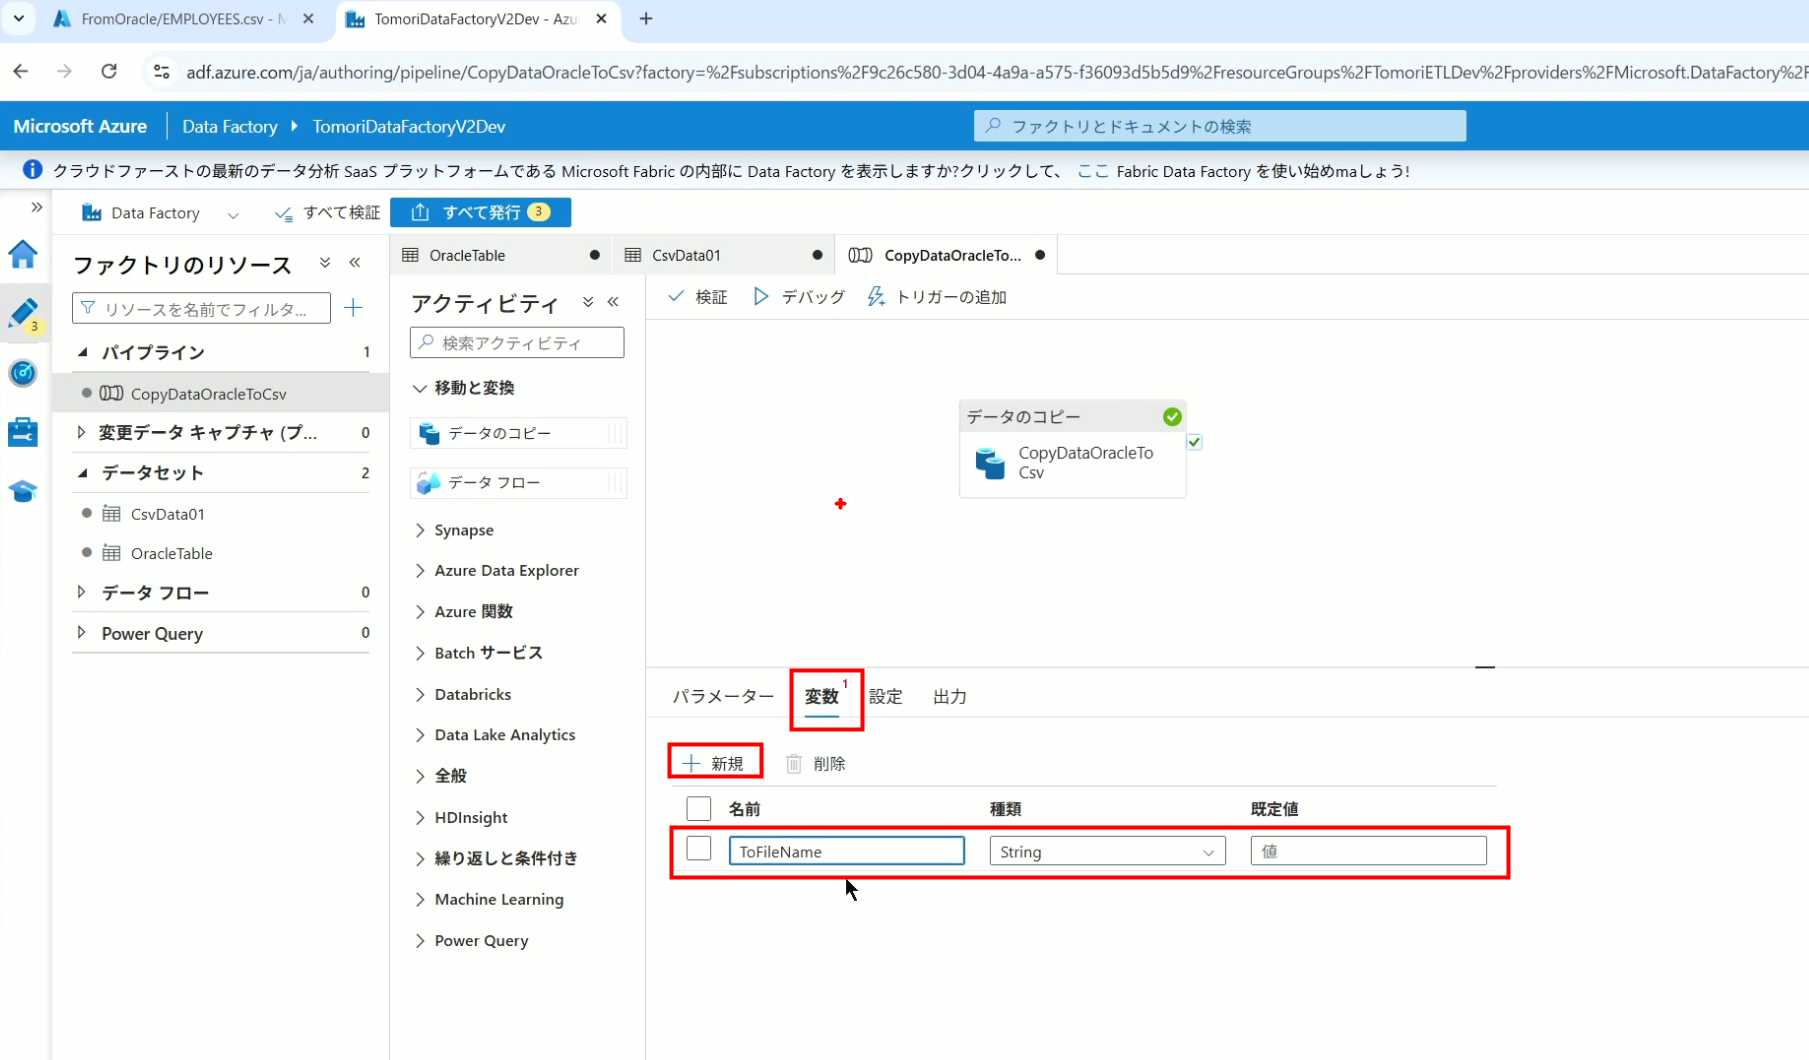Click the すべて発行 publish button
1809x1060 pixels.
coord(481,212)
